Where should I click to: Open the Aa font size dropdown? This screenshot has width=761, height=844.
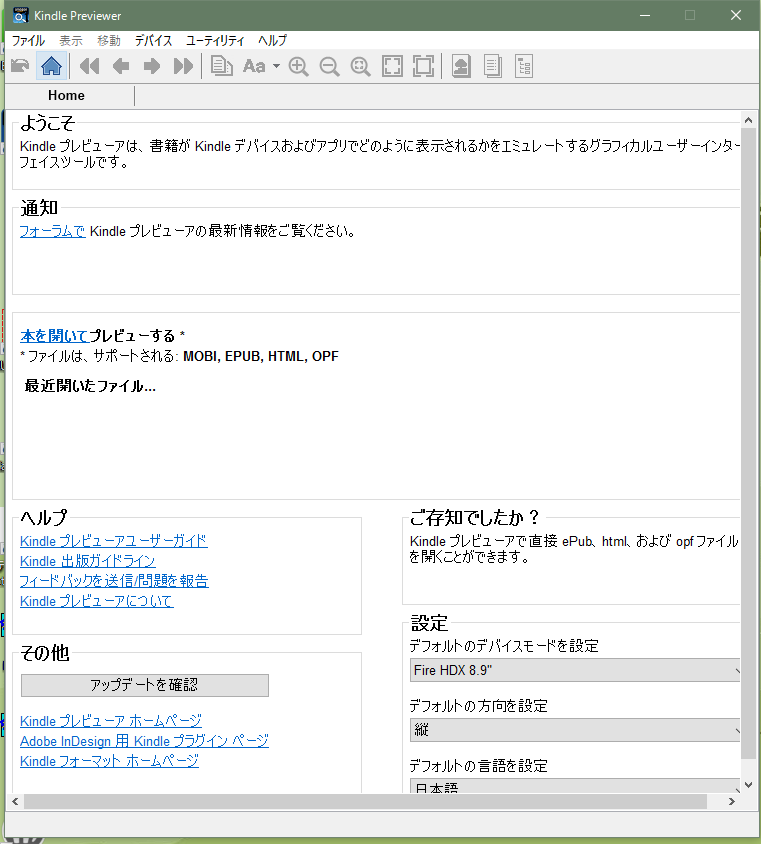tap(260, 66)
